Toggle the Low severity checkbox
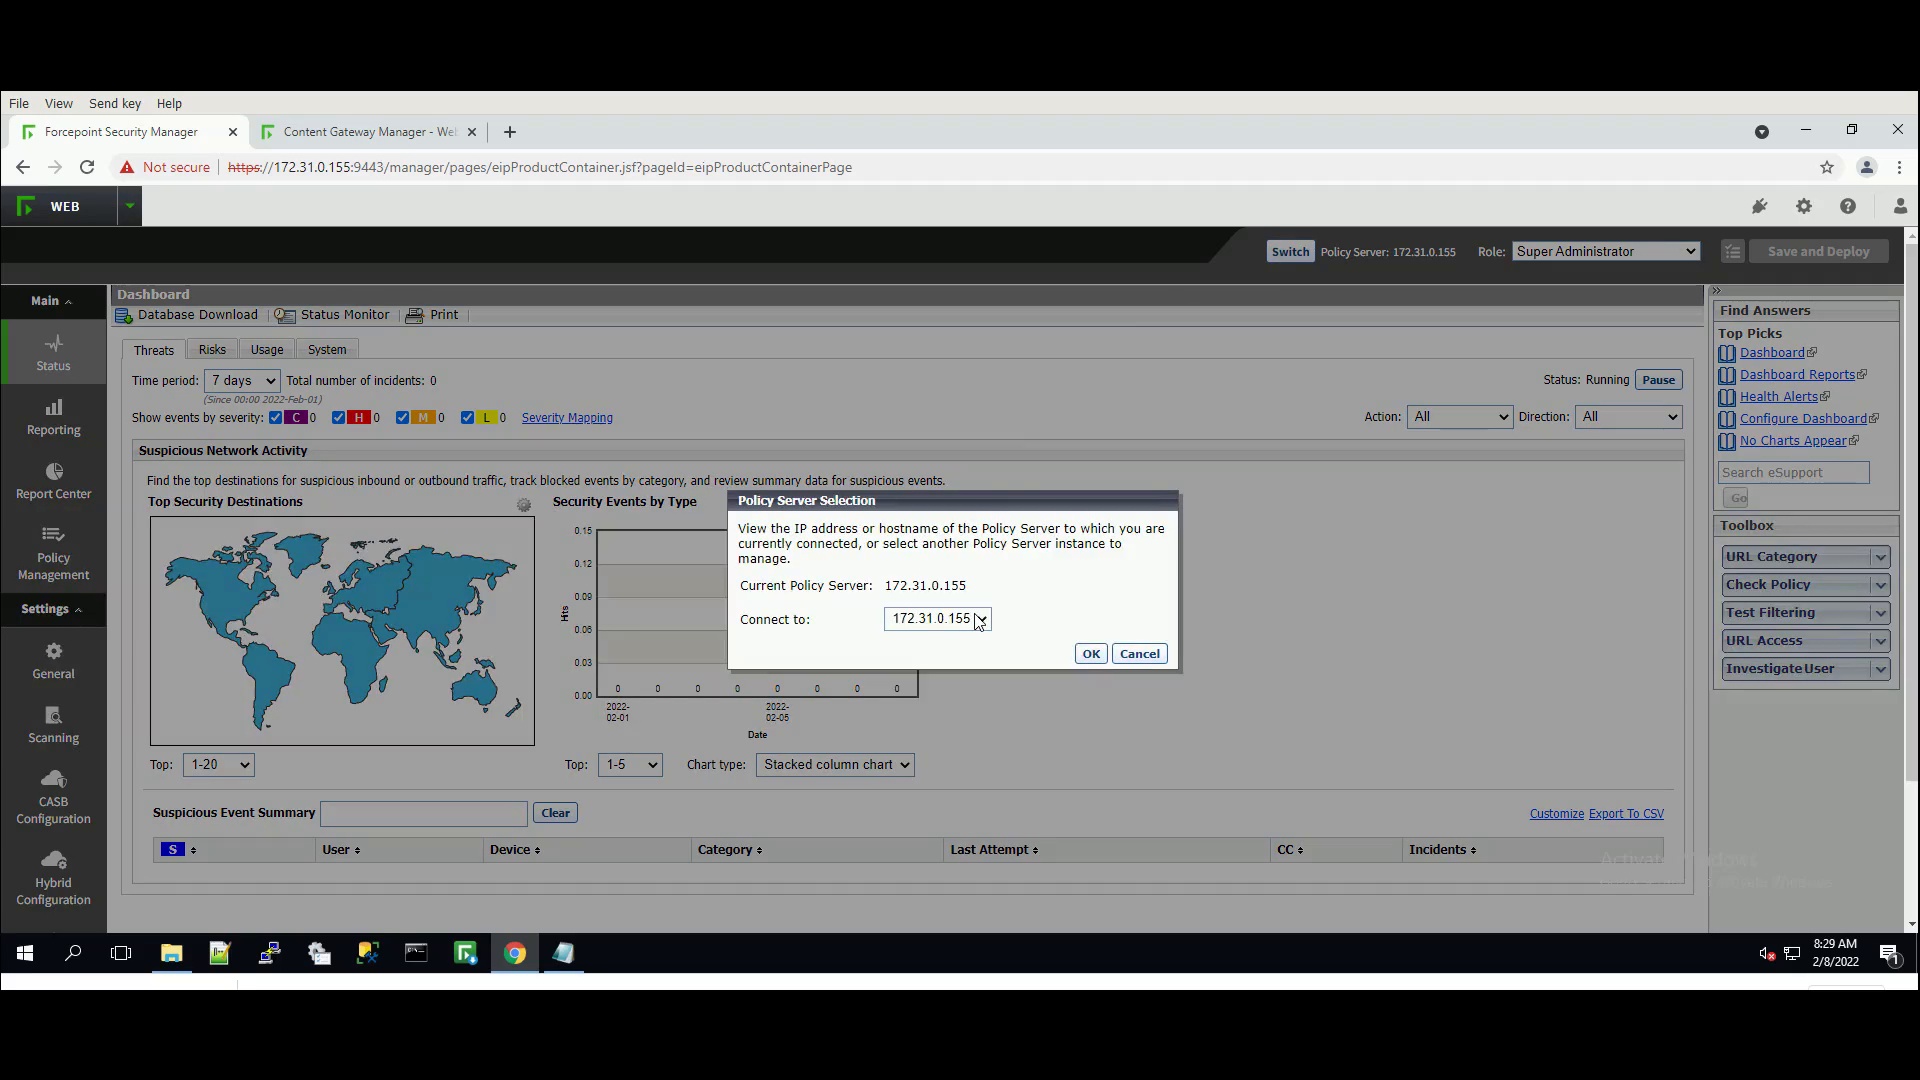The height and width of the screenshot is (1080, 1920). tap(467, 418)
